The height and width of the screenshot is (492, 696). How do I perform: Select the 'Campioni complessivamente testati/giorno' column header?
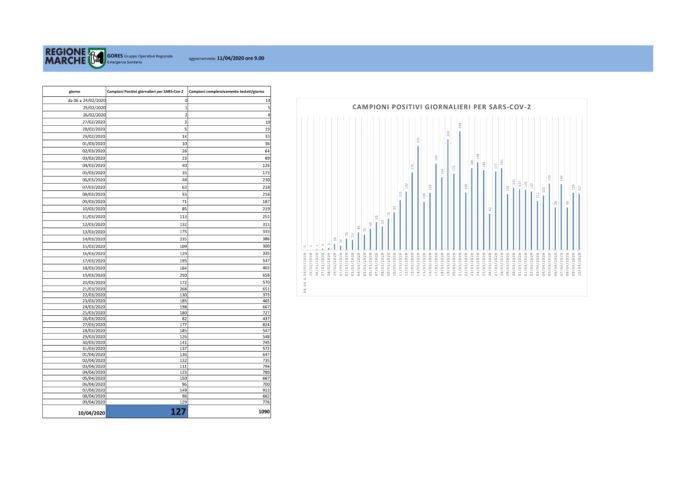229,91
